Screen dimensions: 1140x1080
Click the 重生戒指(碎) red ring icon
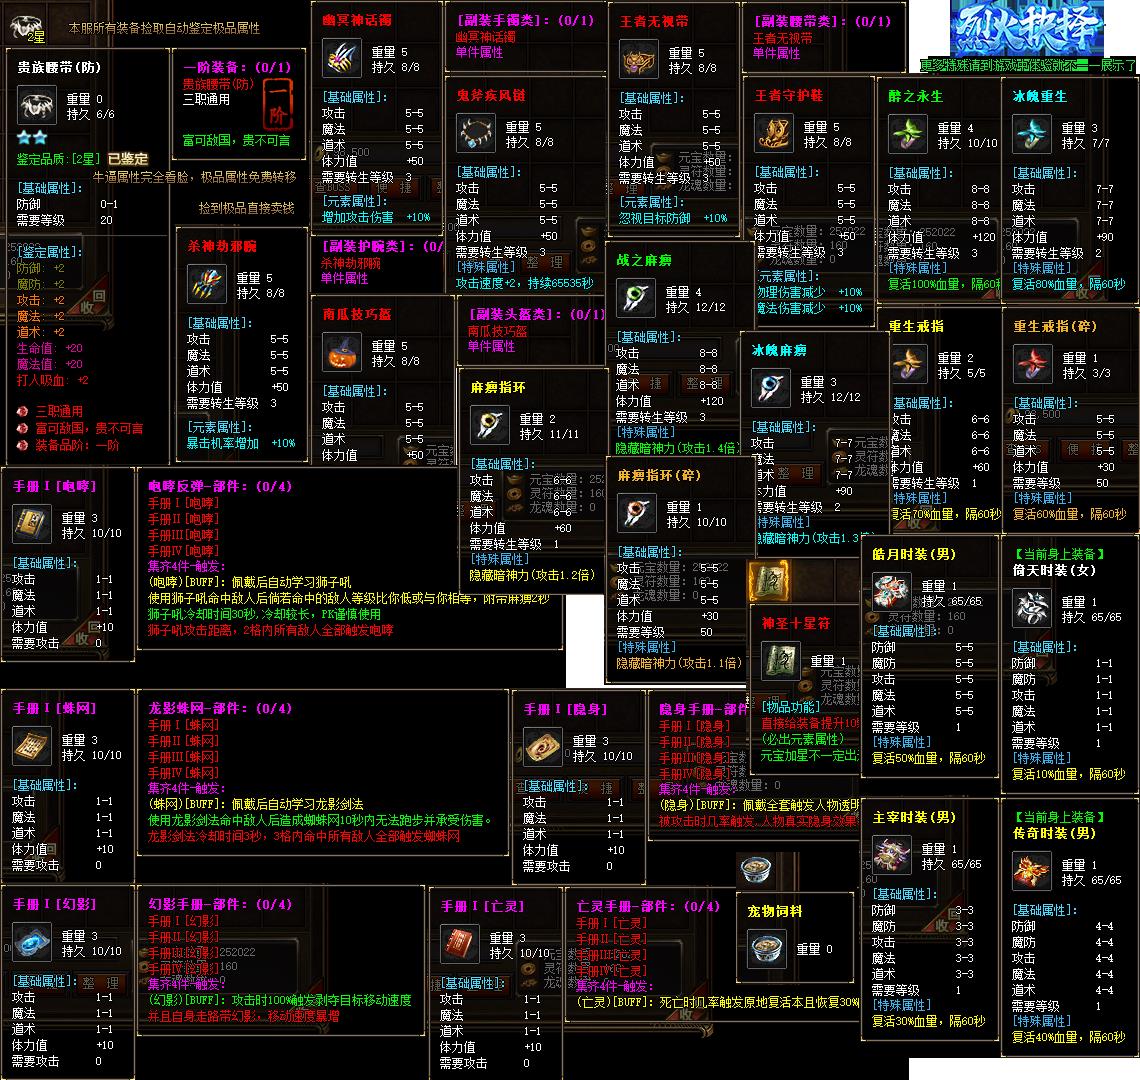[1033, 364]
